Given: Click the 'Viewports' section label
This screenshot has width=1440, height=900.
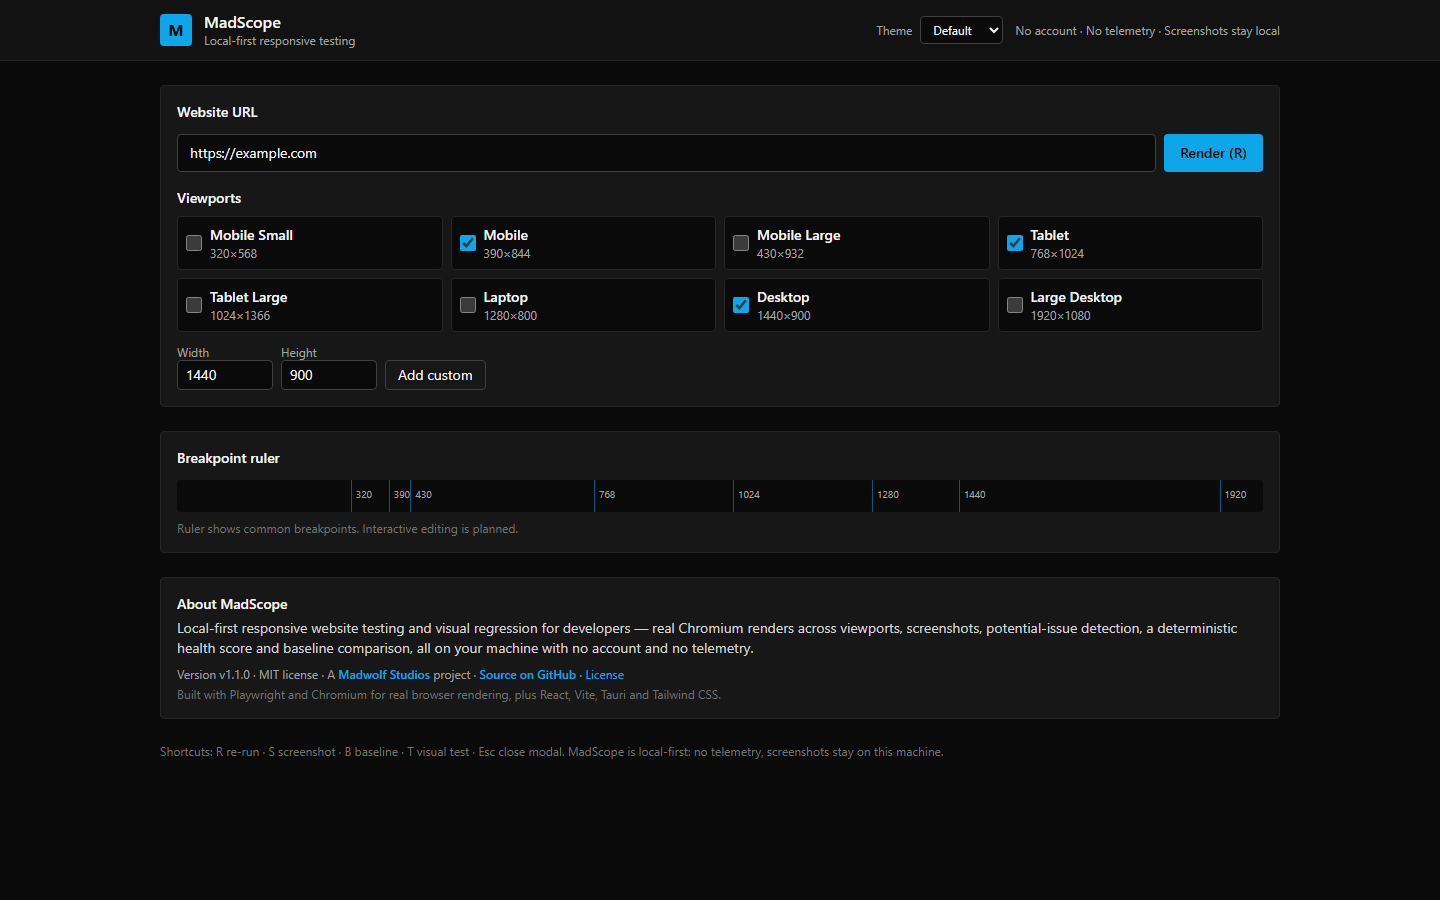Looking at the screenshot, I should pos(209,198).
